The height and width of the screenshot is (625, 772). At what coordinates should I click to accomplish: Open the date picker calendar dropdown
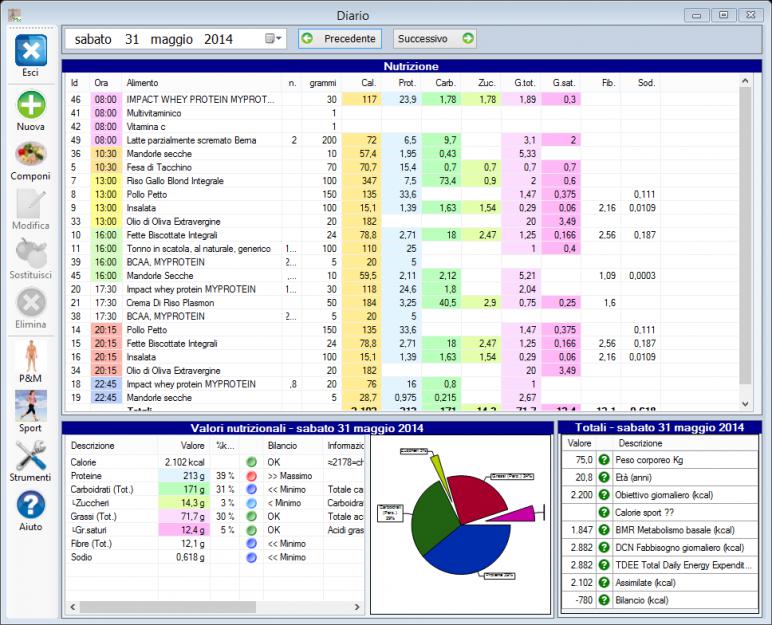274,39
